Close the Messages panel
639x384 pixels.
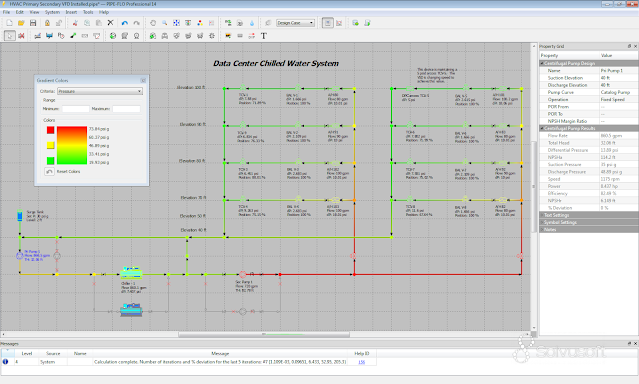(635, 344)
